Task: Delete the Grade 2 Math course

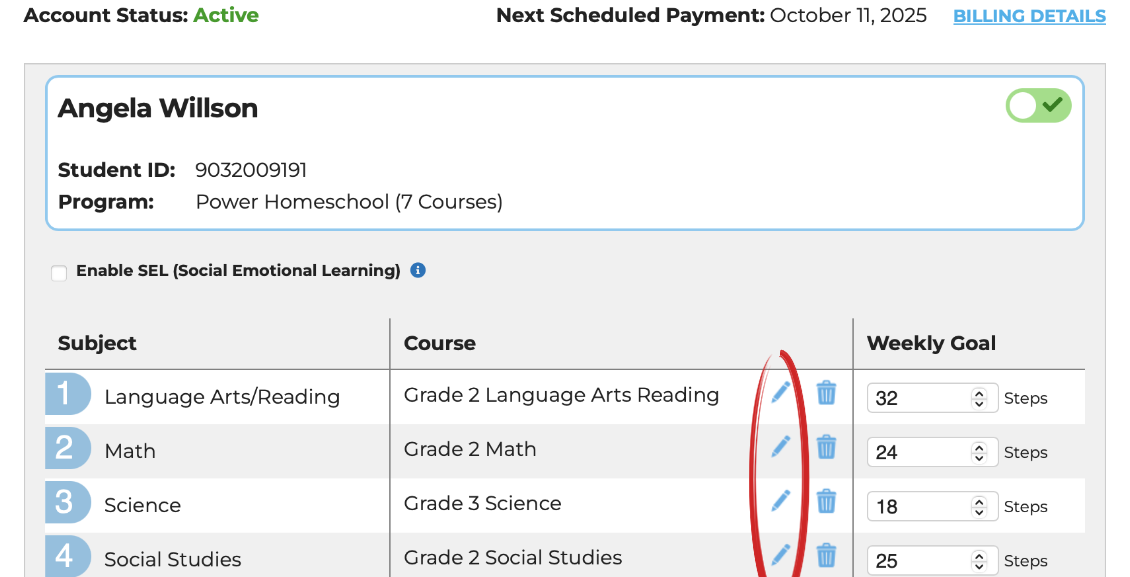Action: pyautogui.click(x=826, y=447)
